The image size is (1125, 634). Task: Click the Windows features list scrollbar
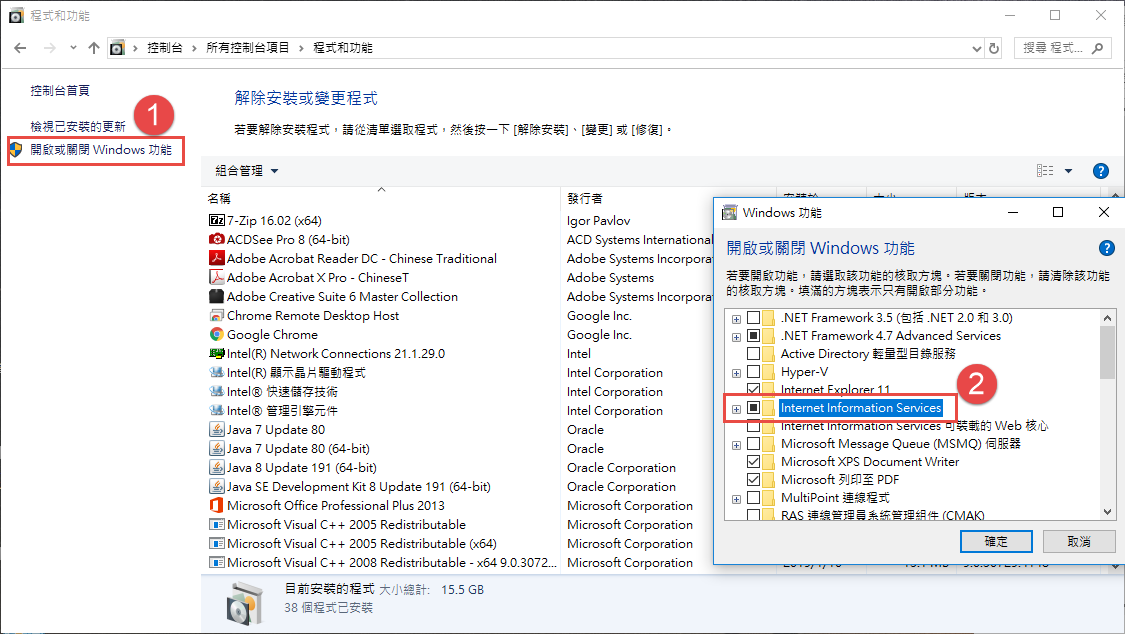tap(1107, 420)
